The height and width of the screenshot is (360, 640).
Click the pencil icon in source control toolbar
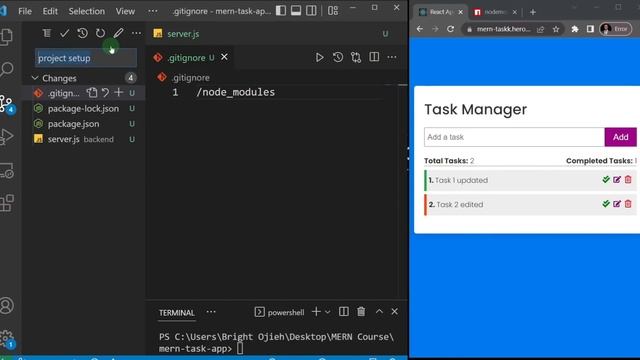point(118,33)
